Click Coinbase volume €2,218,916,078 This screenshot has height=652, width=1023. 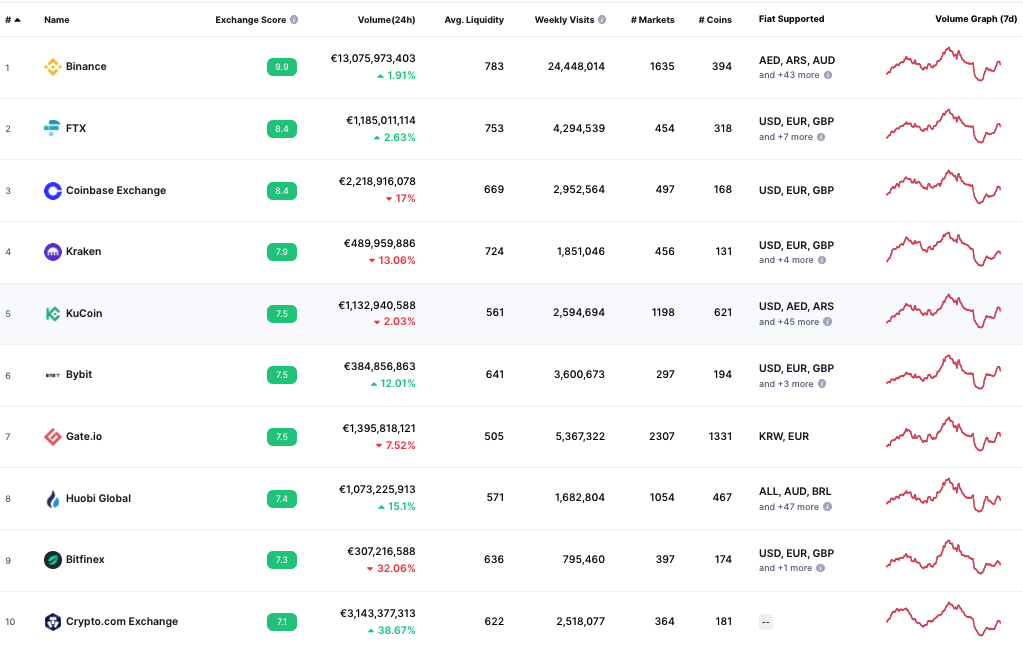[x=377, y=182]
